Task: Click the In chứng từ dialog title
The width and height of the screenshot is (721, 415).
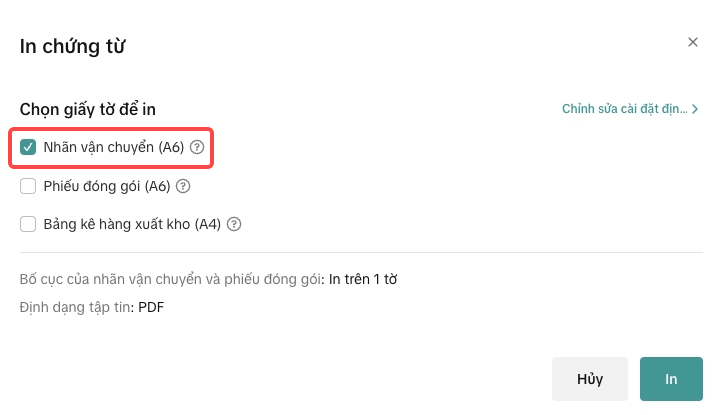Action: [x=72, y=46]
